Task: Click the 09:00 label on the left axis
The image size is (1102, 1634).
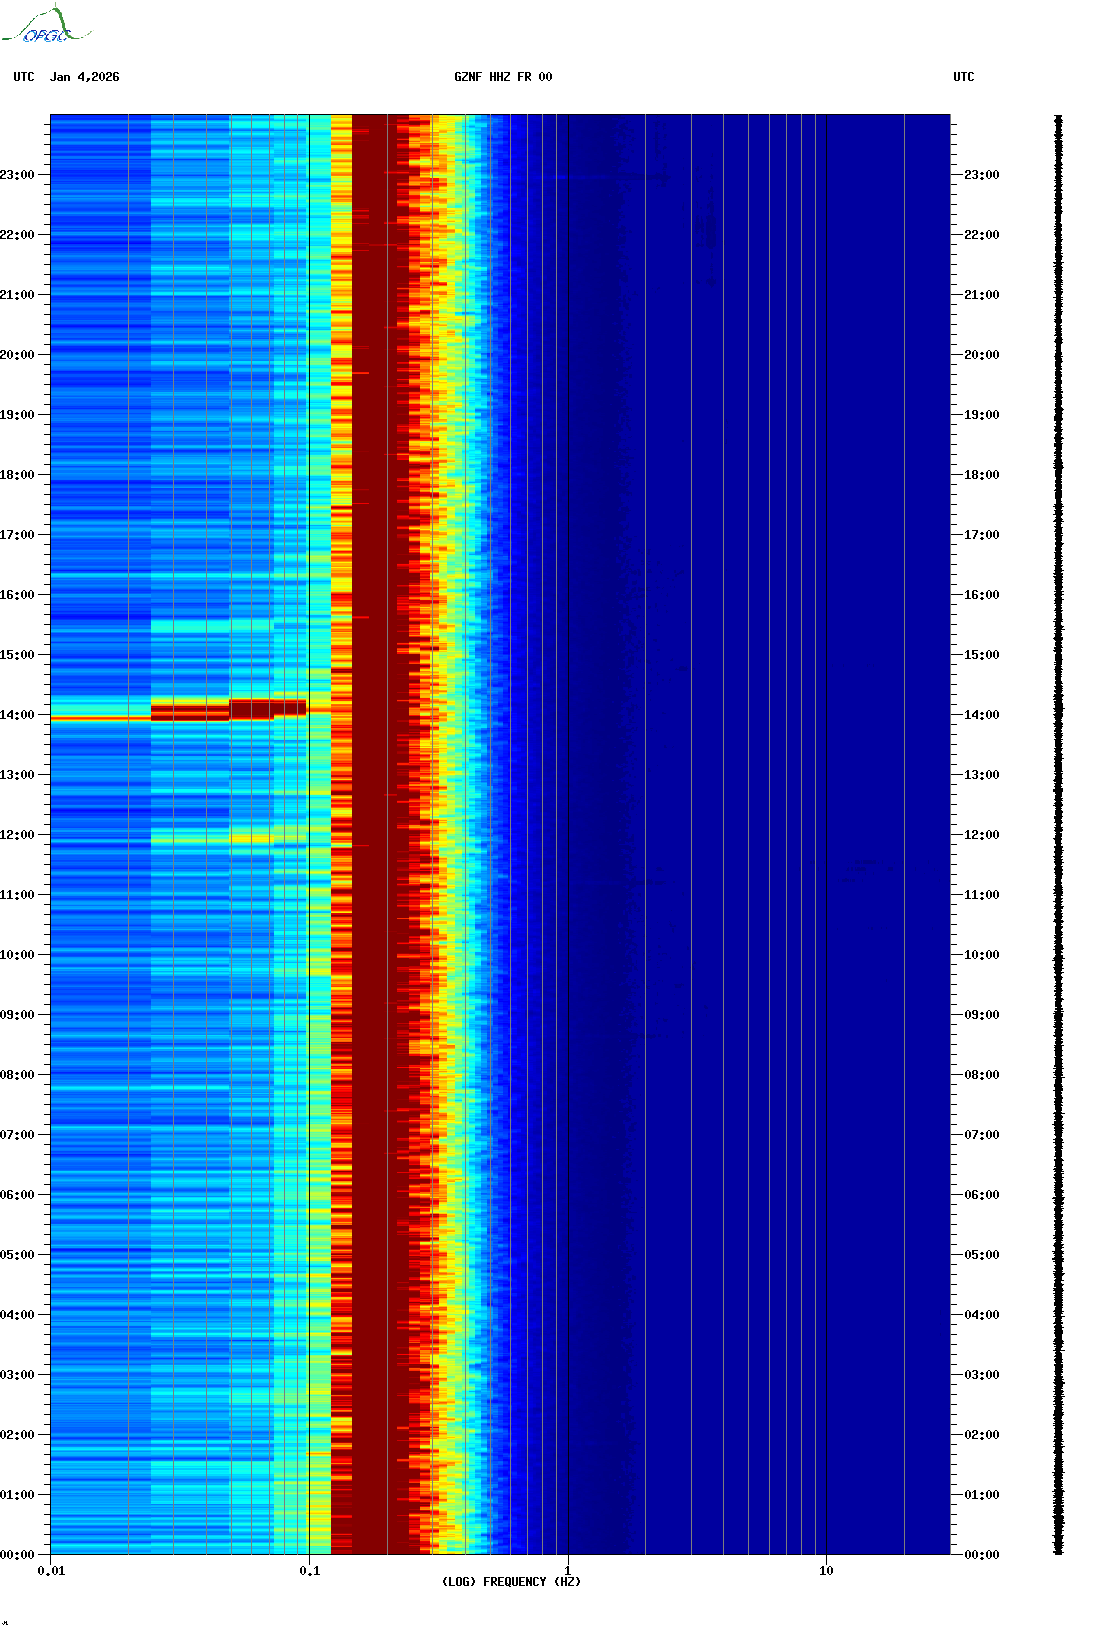Action: 17,1015
